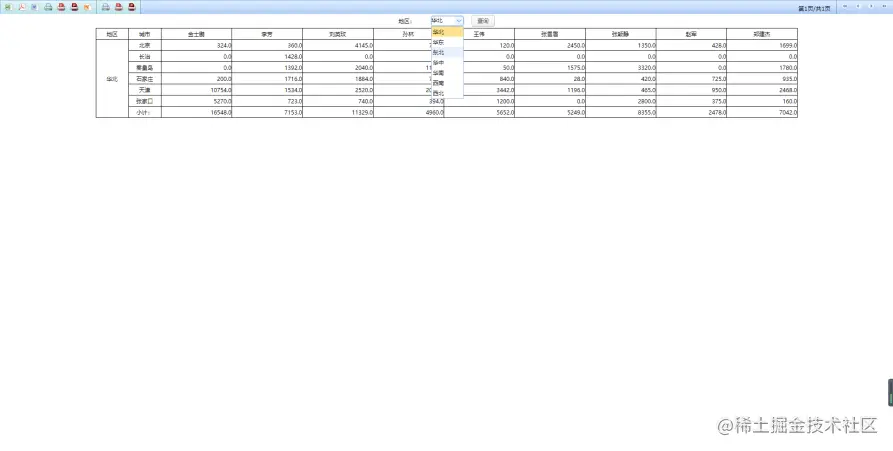This screenshot has width=893, height=451.
Task: Click the green printer icon
Action: coord(48,7)
